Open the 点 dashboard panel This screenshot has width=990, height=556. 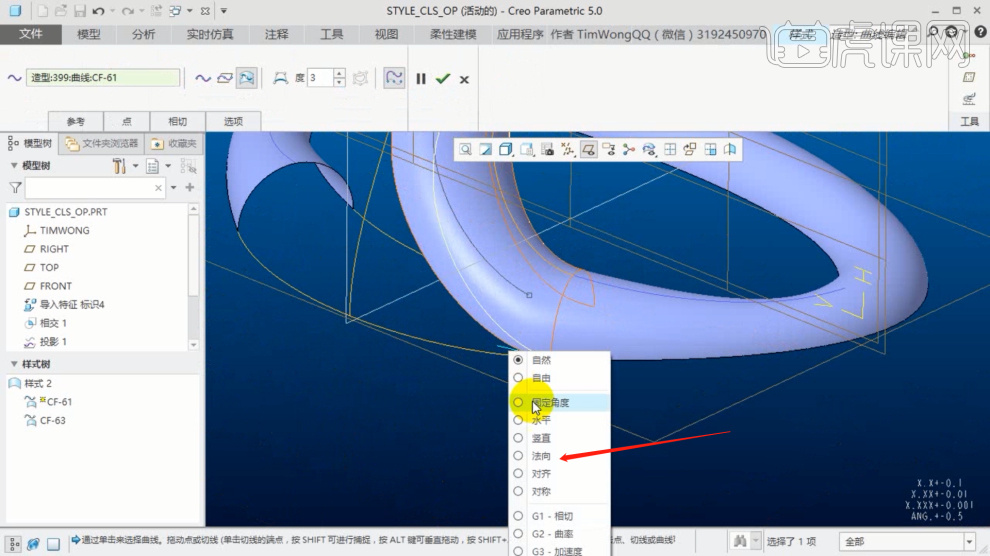[126, 121]
